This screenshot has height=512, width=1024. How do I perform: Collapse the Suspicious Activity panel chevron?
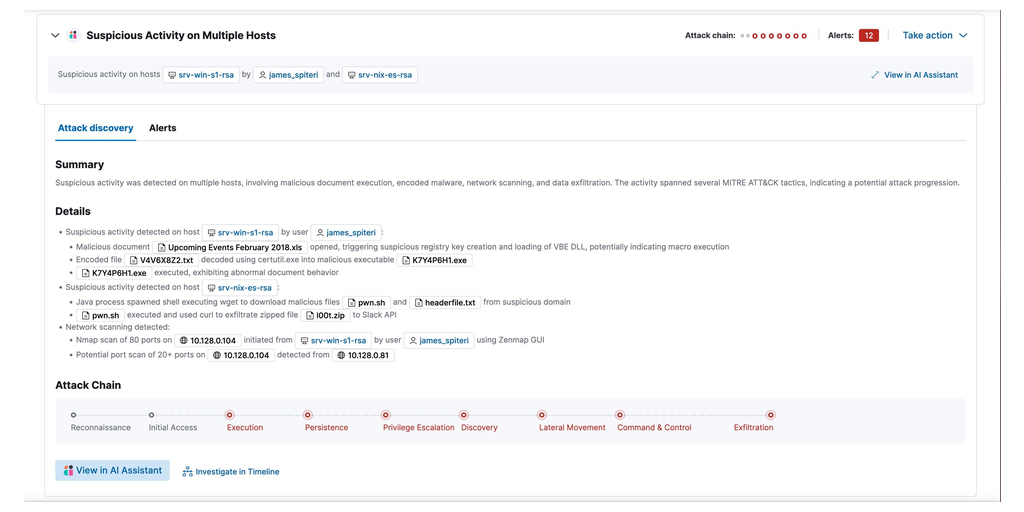pyautogui.click(x=55, y=36)
